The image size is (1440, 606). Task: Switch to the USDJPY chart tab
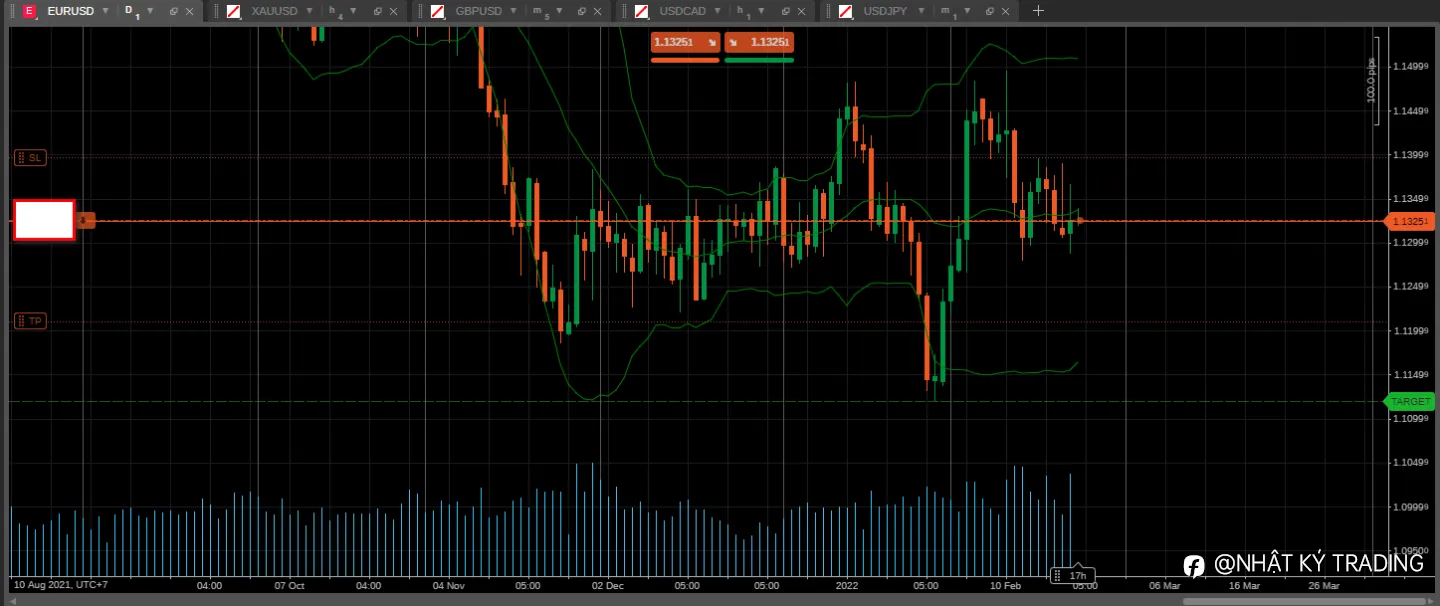[886, 11]
